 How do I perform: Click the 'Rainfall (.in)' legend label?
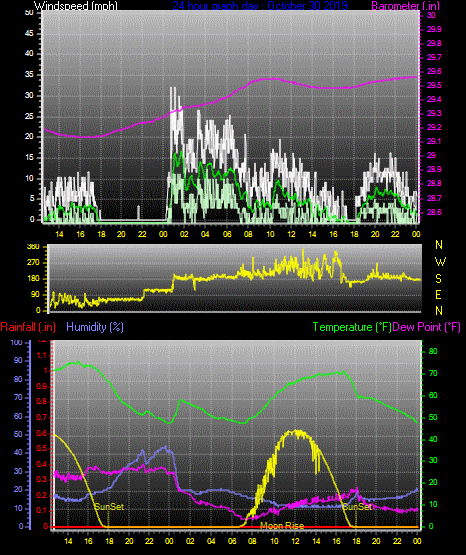(x=28, y=327)
